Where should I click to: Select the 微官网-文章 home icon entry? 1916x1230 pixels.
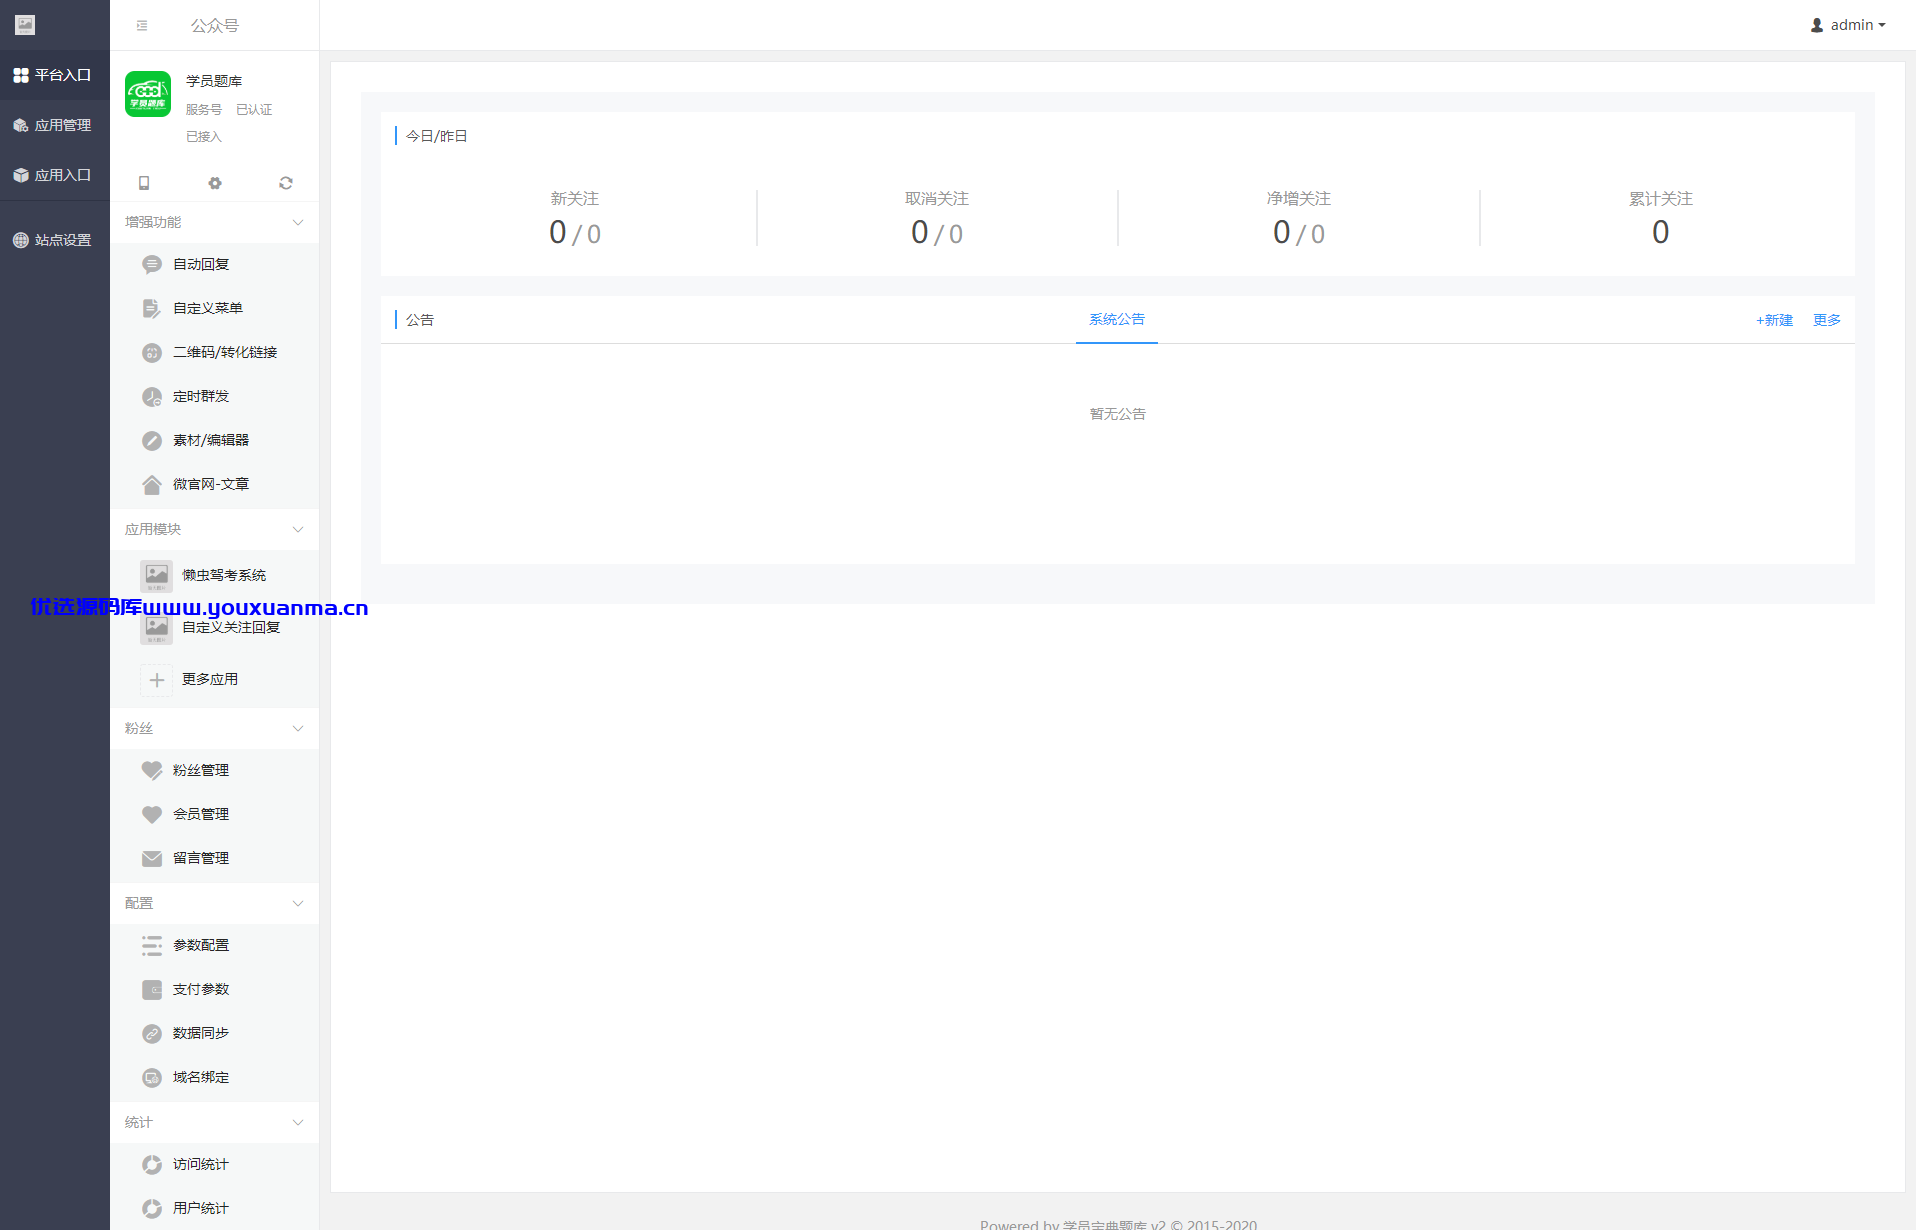tap(214, 484)
